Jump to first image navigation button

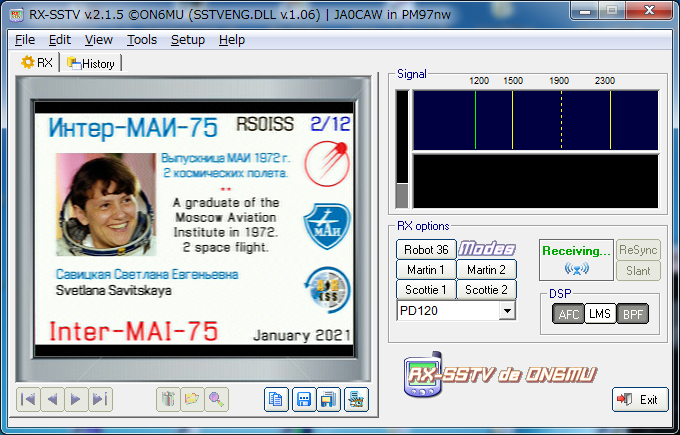(x=29, y=399)
